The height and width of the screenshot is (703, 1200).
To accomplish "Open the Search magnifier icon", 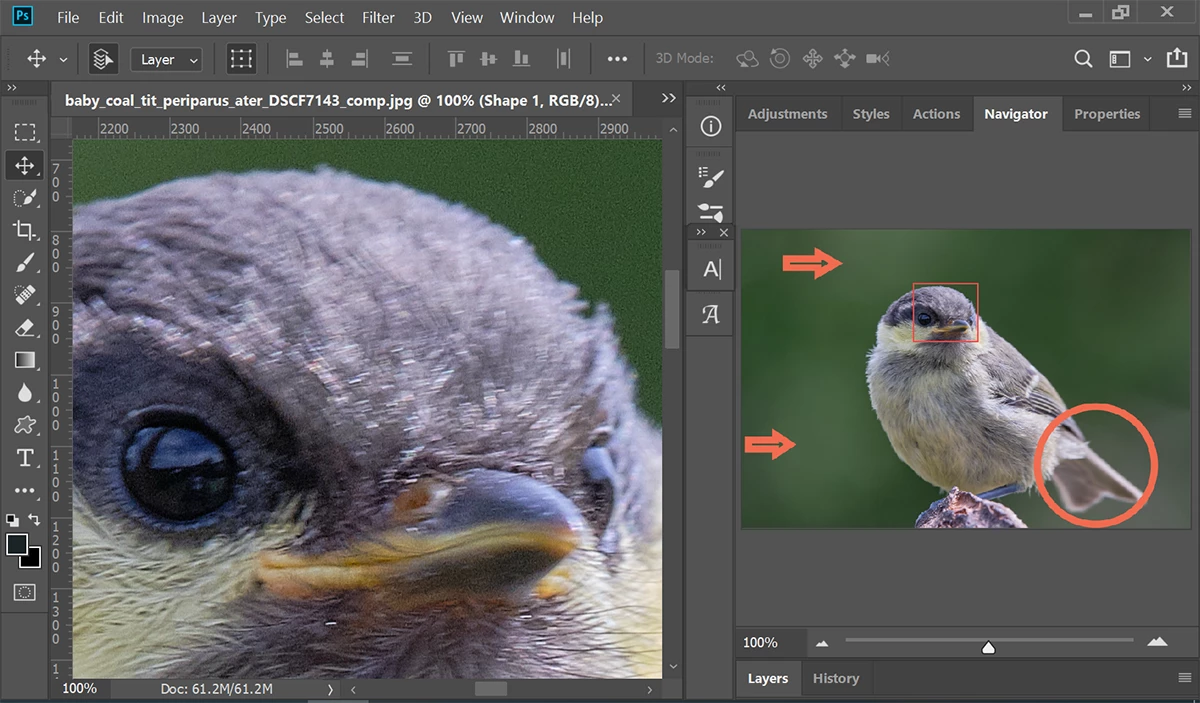I will click(x=1083, y=59).
